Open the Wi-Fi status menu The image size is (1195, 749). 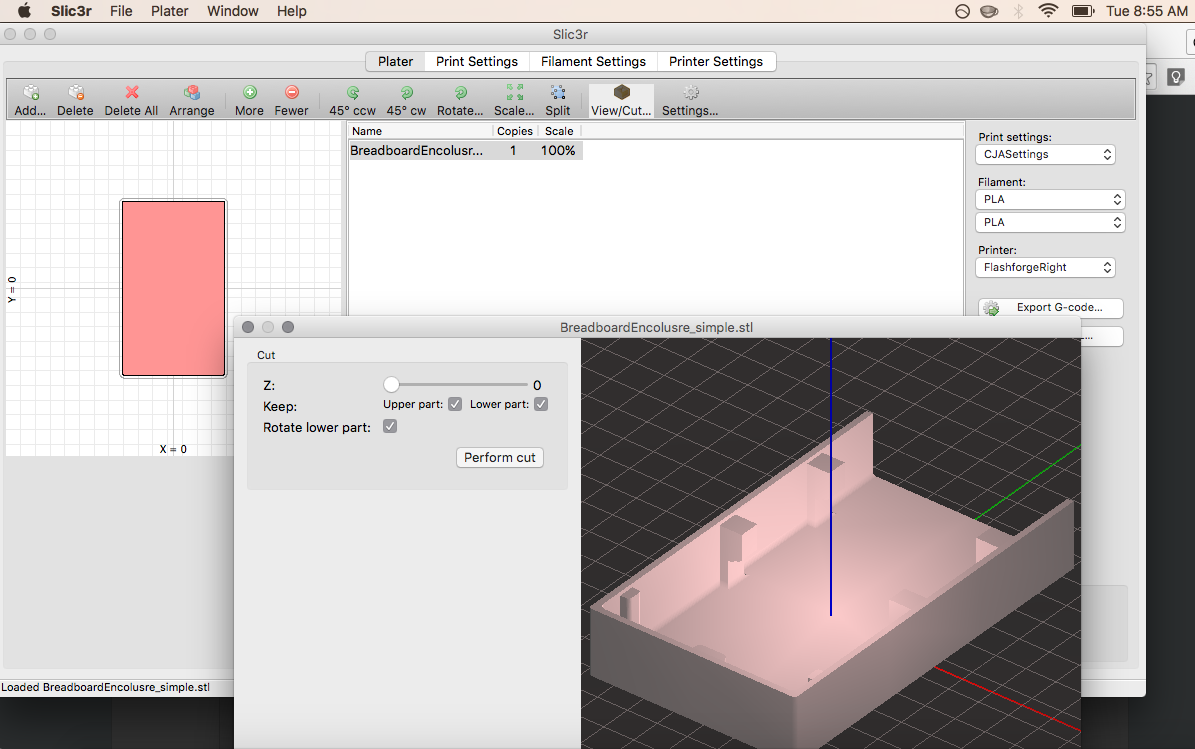click(x=1049, y=11)
